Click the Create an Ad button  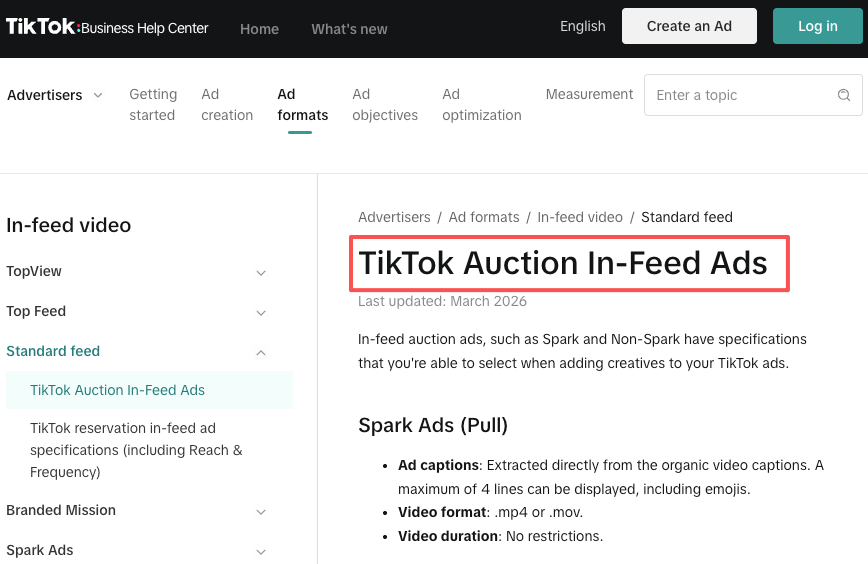tap(689, 26)
